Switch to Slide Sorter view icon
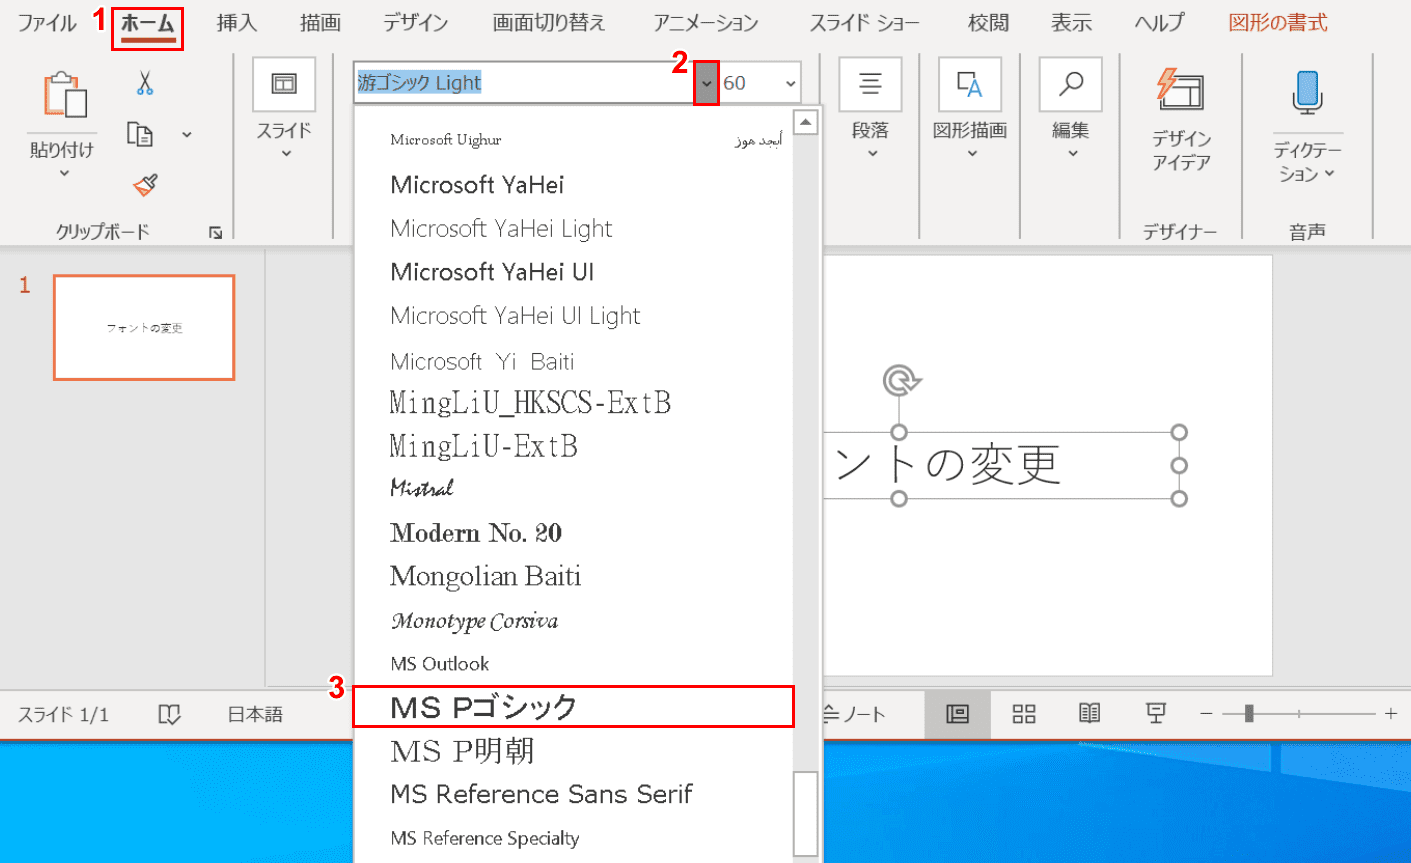The width and height of the screenshot is (1411, 863). [1024, 713]
